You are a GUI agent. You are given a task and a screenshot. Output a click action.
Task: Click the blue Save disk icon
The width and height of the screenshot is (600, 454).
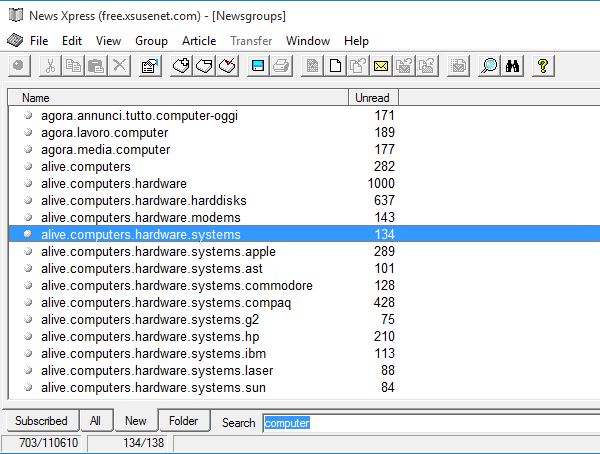[258, 66]
